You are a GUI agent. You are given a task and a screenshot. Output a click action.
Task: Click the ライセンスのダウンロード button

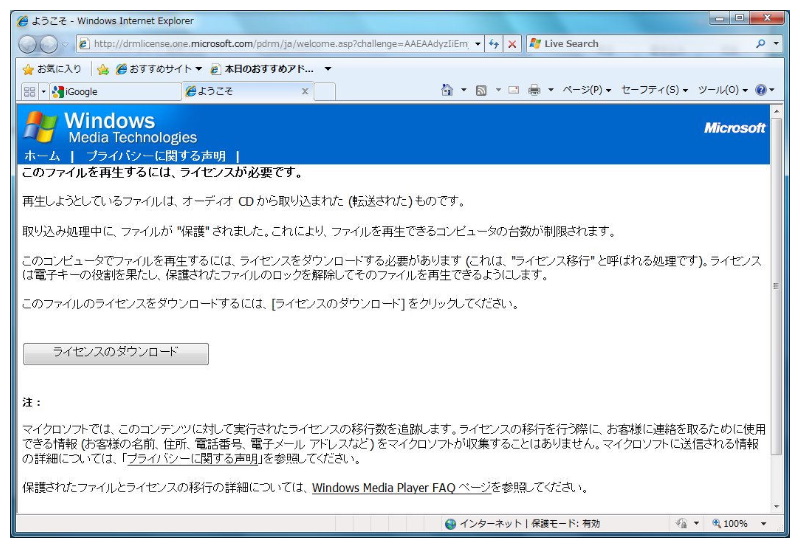point(115,353)
